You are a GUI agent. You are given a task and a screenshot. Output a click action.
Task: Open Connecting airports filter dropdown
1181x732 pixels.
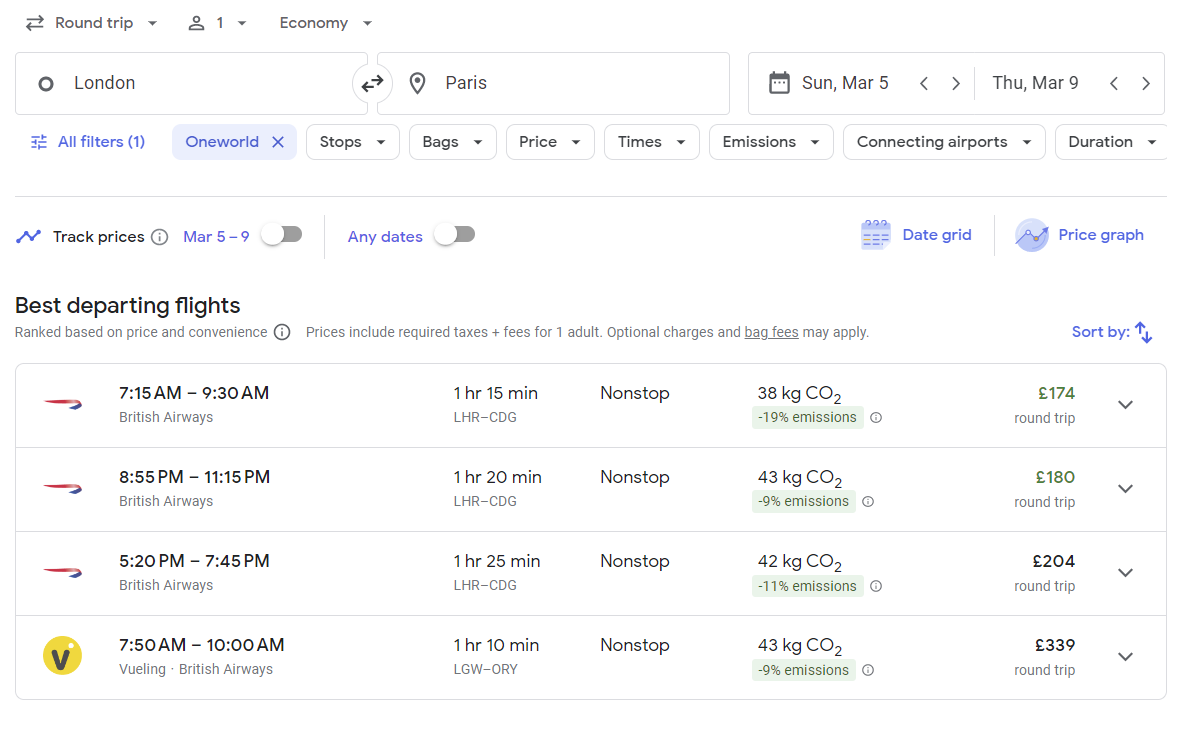(944, 142)
